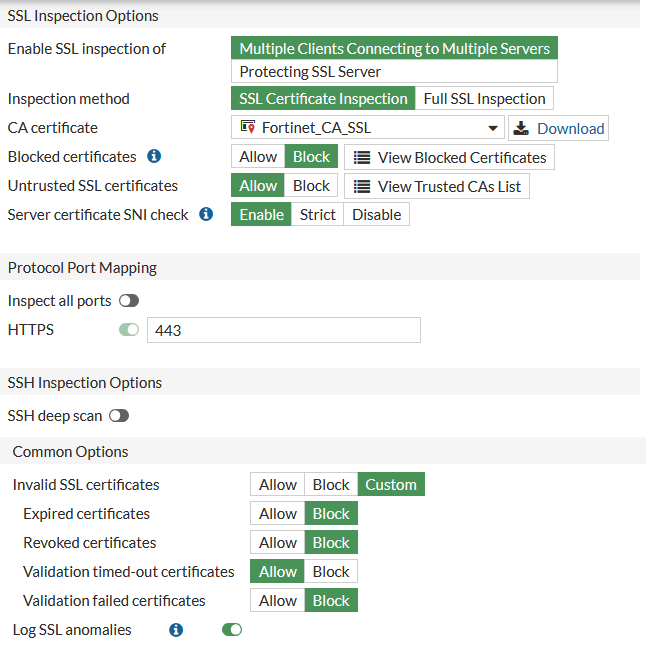Set SNI check to Strict
The image size is (649, 669).
(x=317, y=214)
